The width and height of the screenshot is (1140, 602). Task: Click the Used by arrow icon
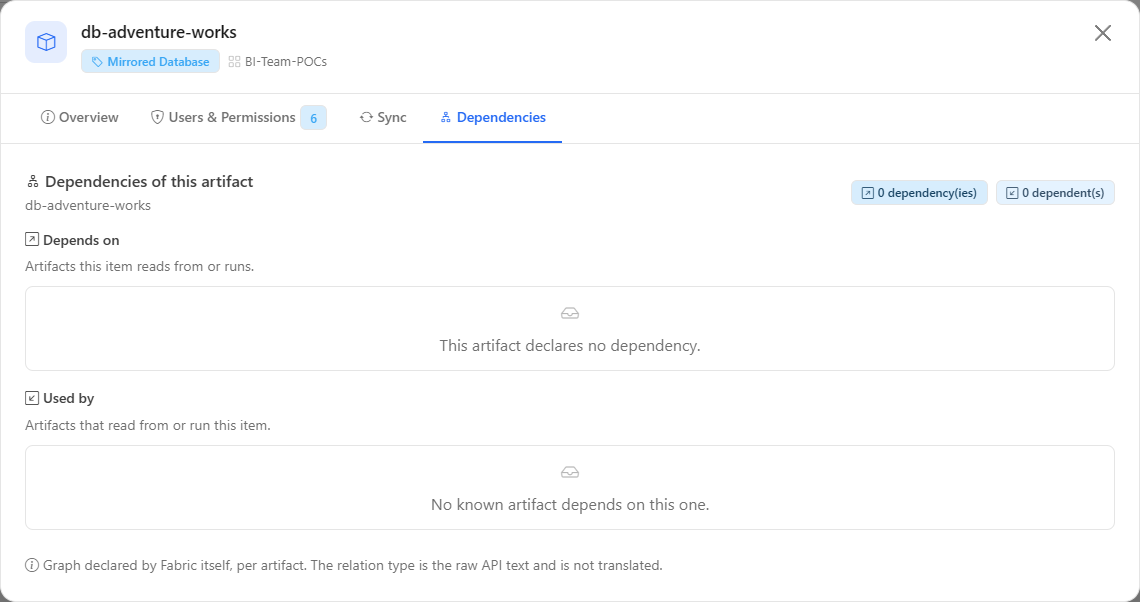click(x=32, y=398)
